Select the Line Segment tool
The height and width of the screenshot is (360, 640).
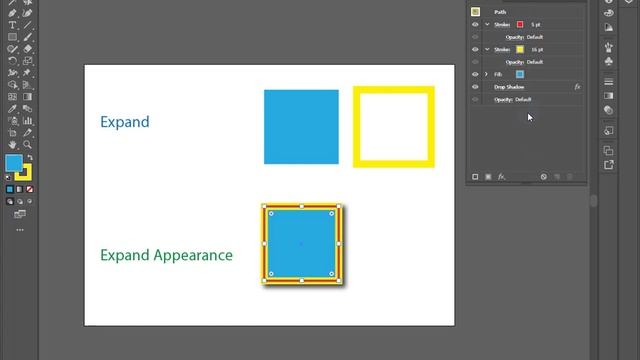coord(27,25)
